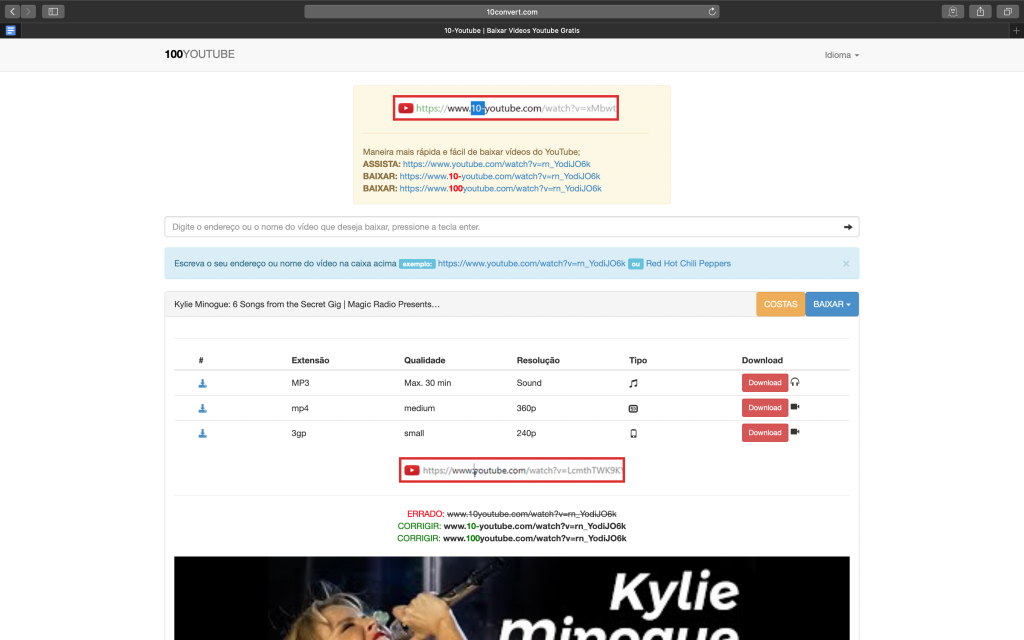
Task: Click the Max. 30 min quality cell
Action: (428, 383)
